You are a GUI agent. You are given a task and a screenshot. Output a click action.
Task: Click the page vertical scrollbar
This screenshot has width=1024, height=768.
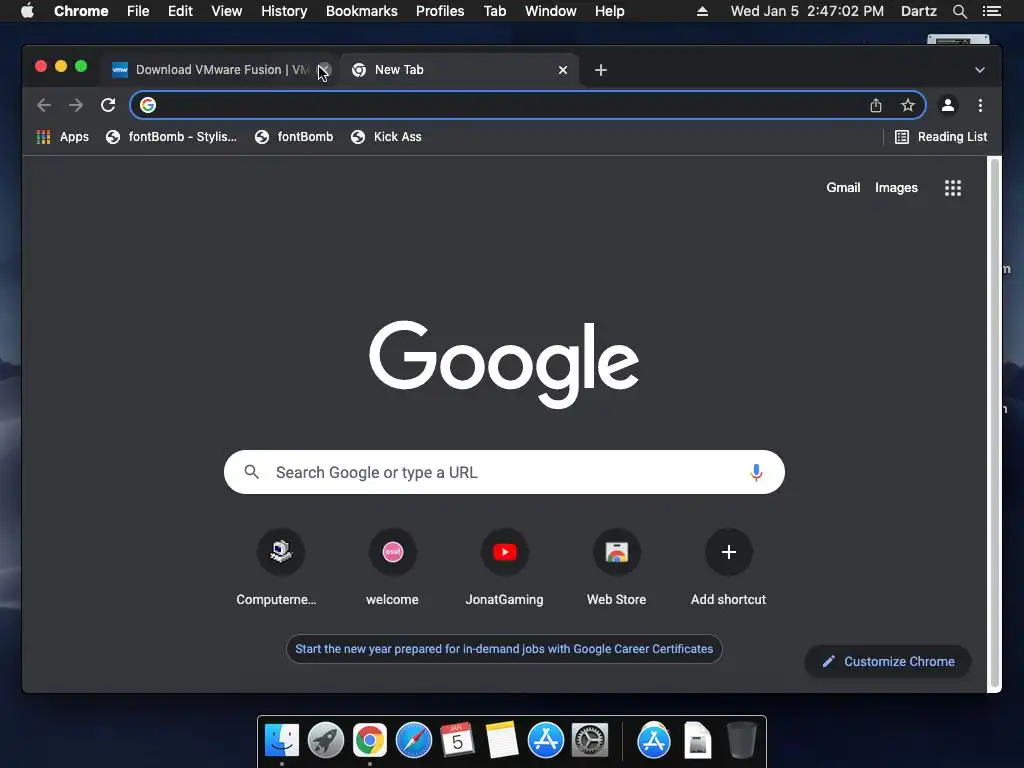[994, 423]
